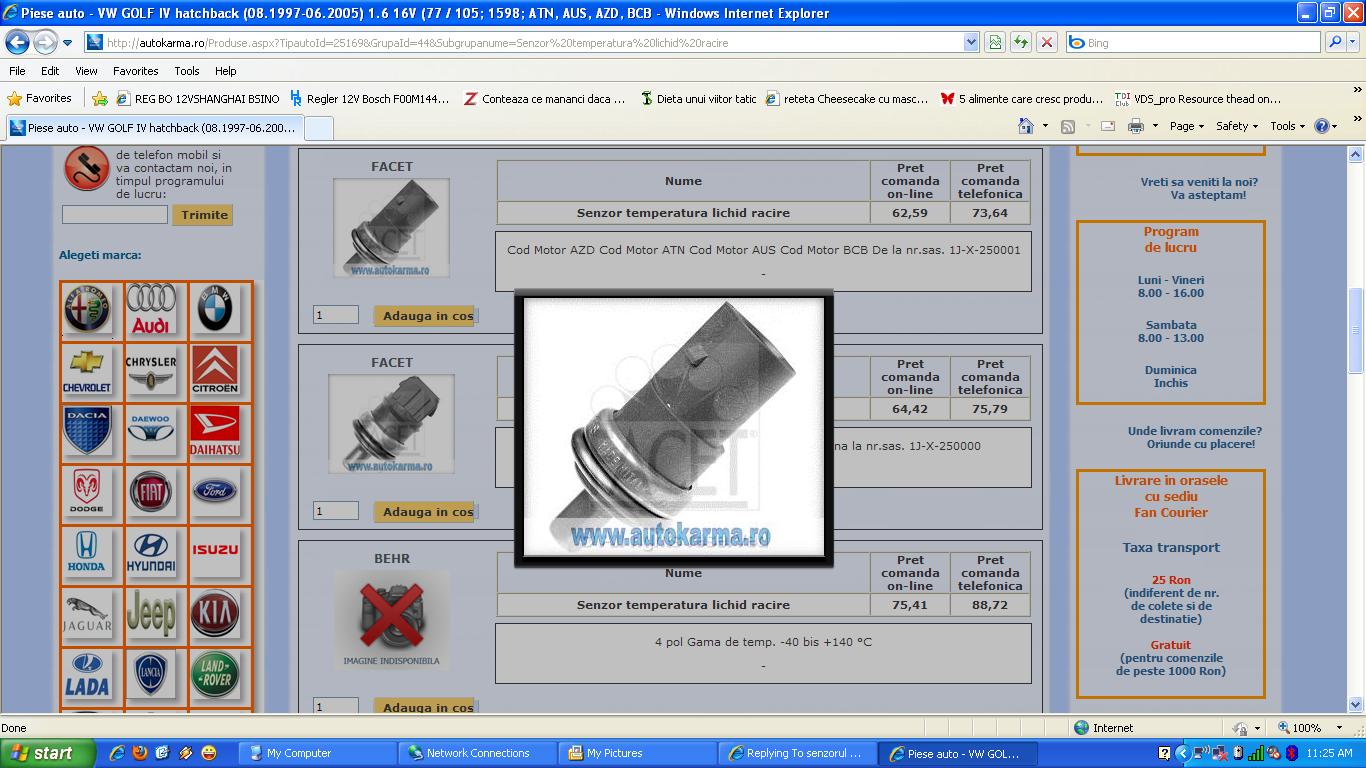
Task: Choose the Honda brand logo
Action: pos(87,553)
